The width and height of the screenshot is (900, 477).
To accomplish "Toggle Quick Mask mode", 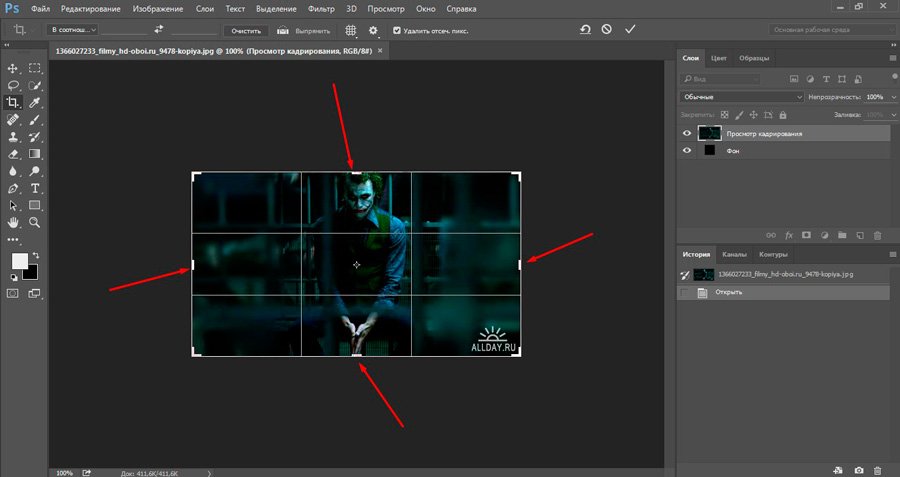I will click(x=12, y=293).
